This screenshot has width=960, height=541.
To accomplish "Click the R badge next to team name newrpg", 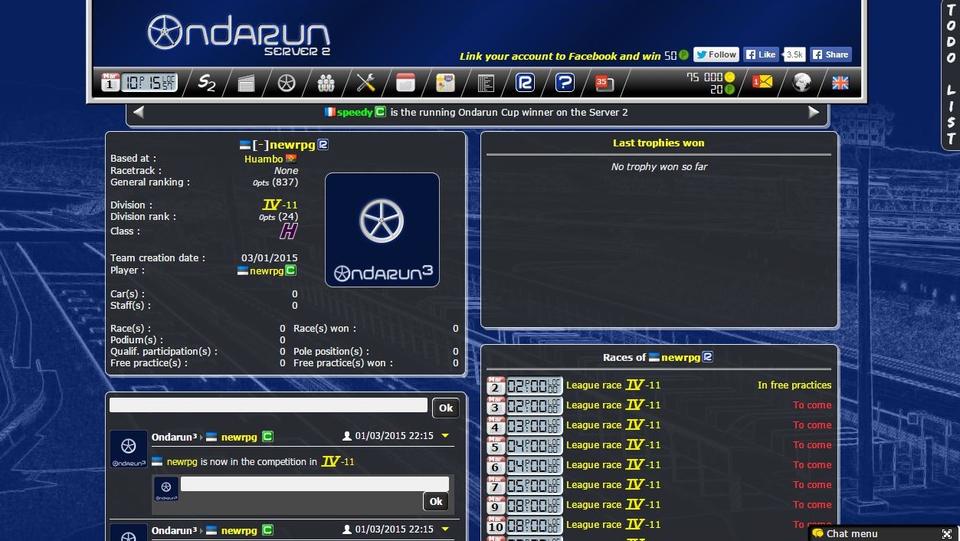I will (323, 144).
